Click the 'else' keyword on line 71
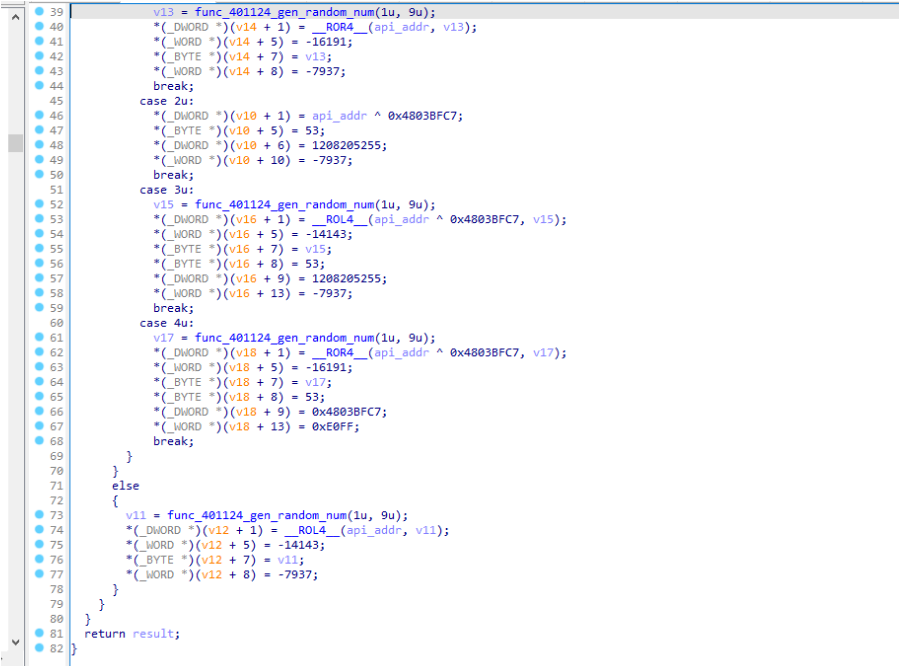Image resolution: width=899 pixels, height=672 pixels. click(125, 486)
